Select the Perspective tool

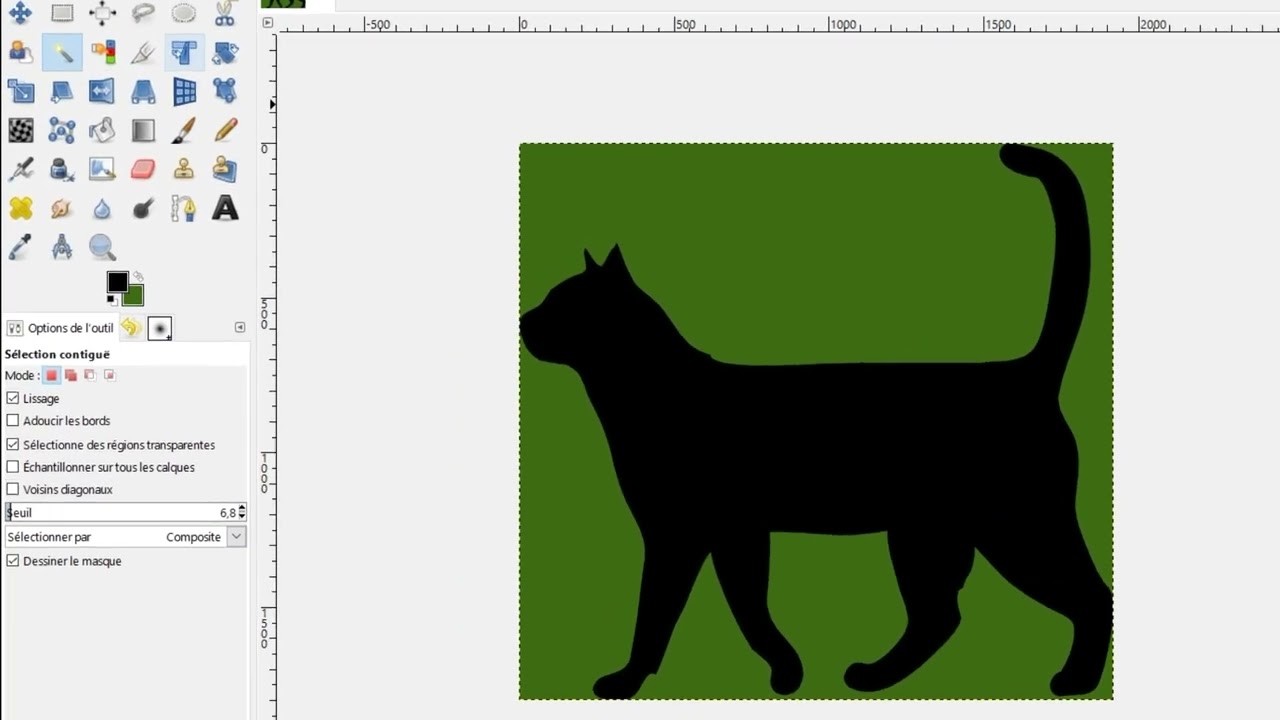143,91
